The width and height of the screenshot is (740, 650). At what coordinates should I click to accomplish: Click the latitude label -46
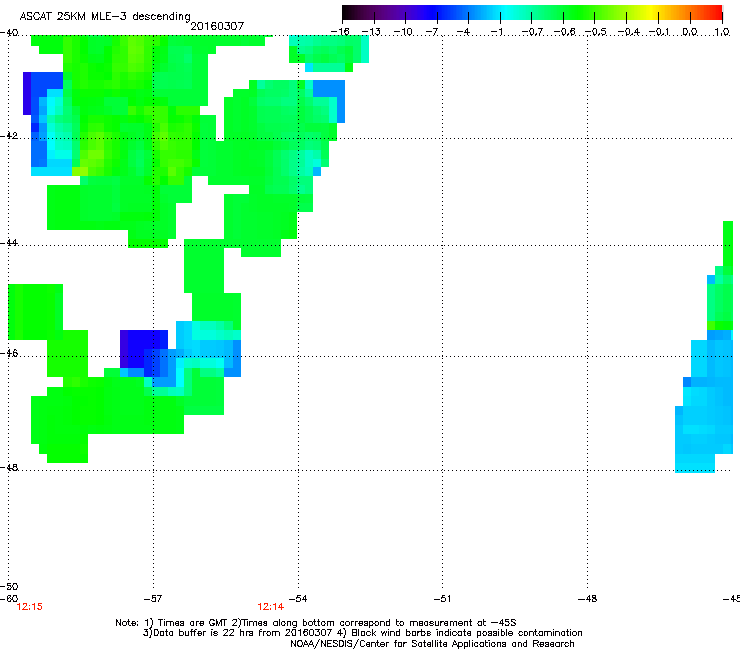9,353
